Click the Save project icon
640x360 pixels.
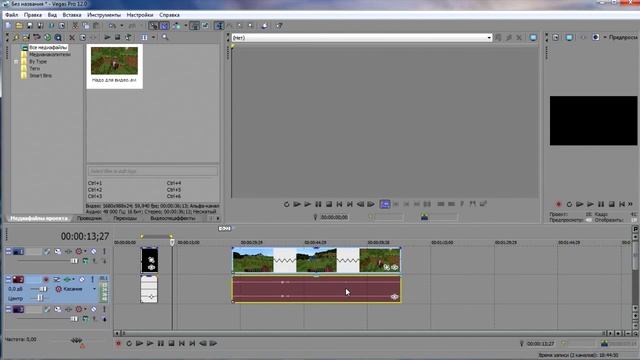[29, 26]
